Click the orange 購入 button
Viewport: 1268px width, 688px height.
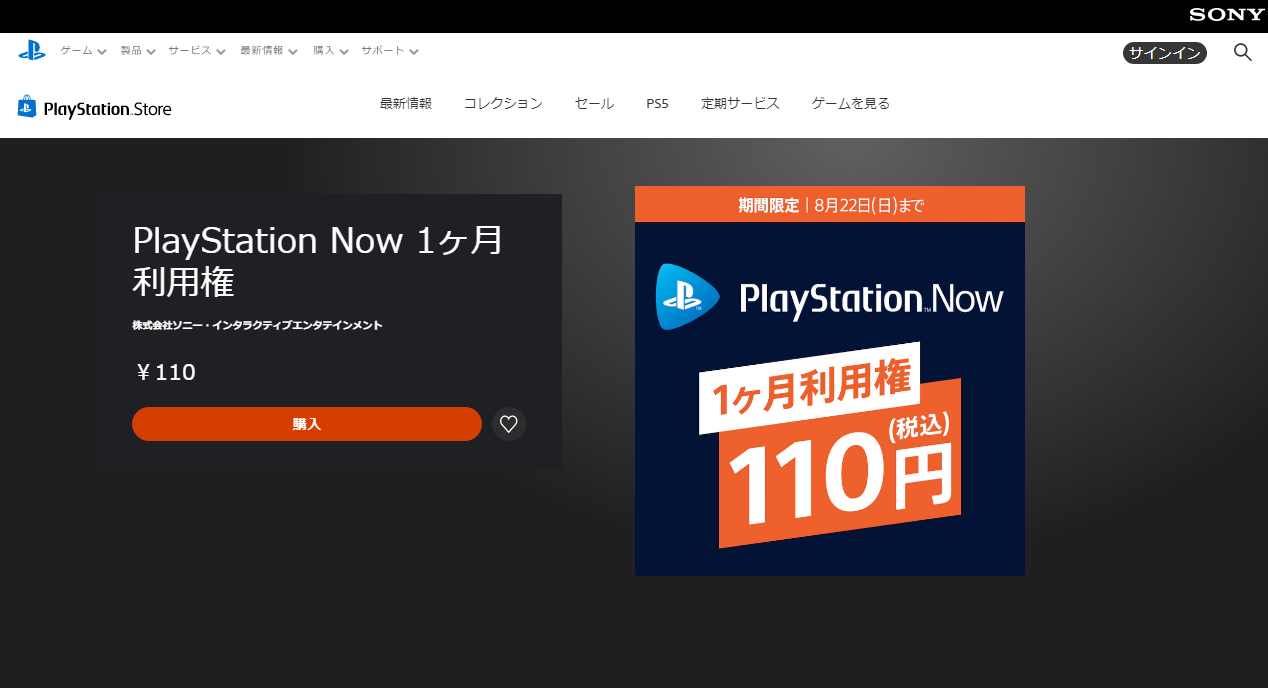pyautogui.click(x=307, y=424)
